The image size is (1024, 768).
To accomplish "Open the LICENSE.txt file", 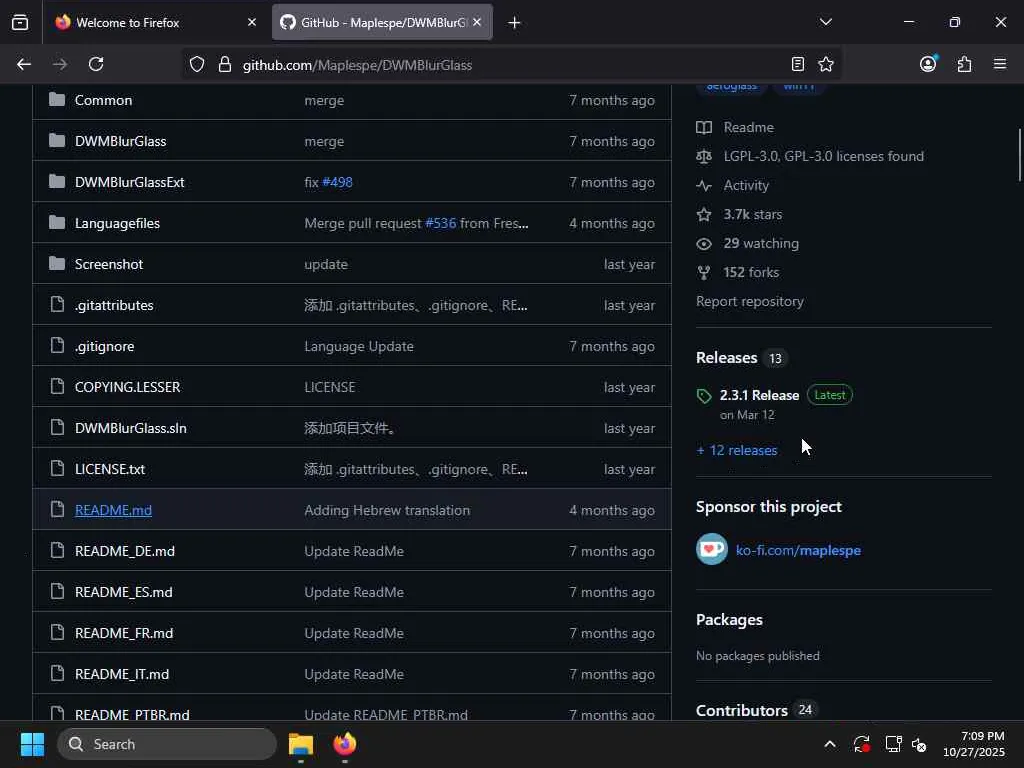I will 110,470.
